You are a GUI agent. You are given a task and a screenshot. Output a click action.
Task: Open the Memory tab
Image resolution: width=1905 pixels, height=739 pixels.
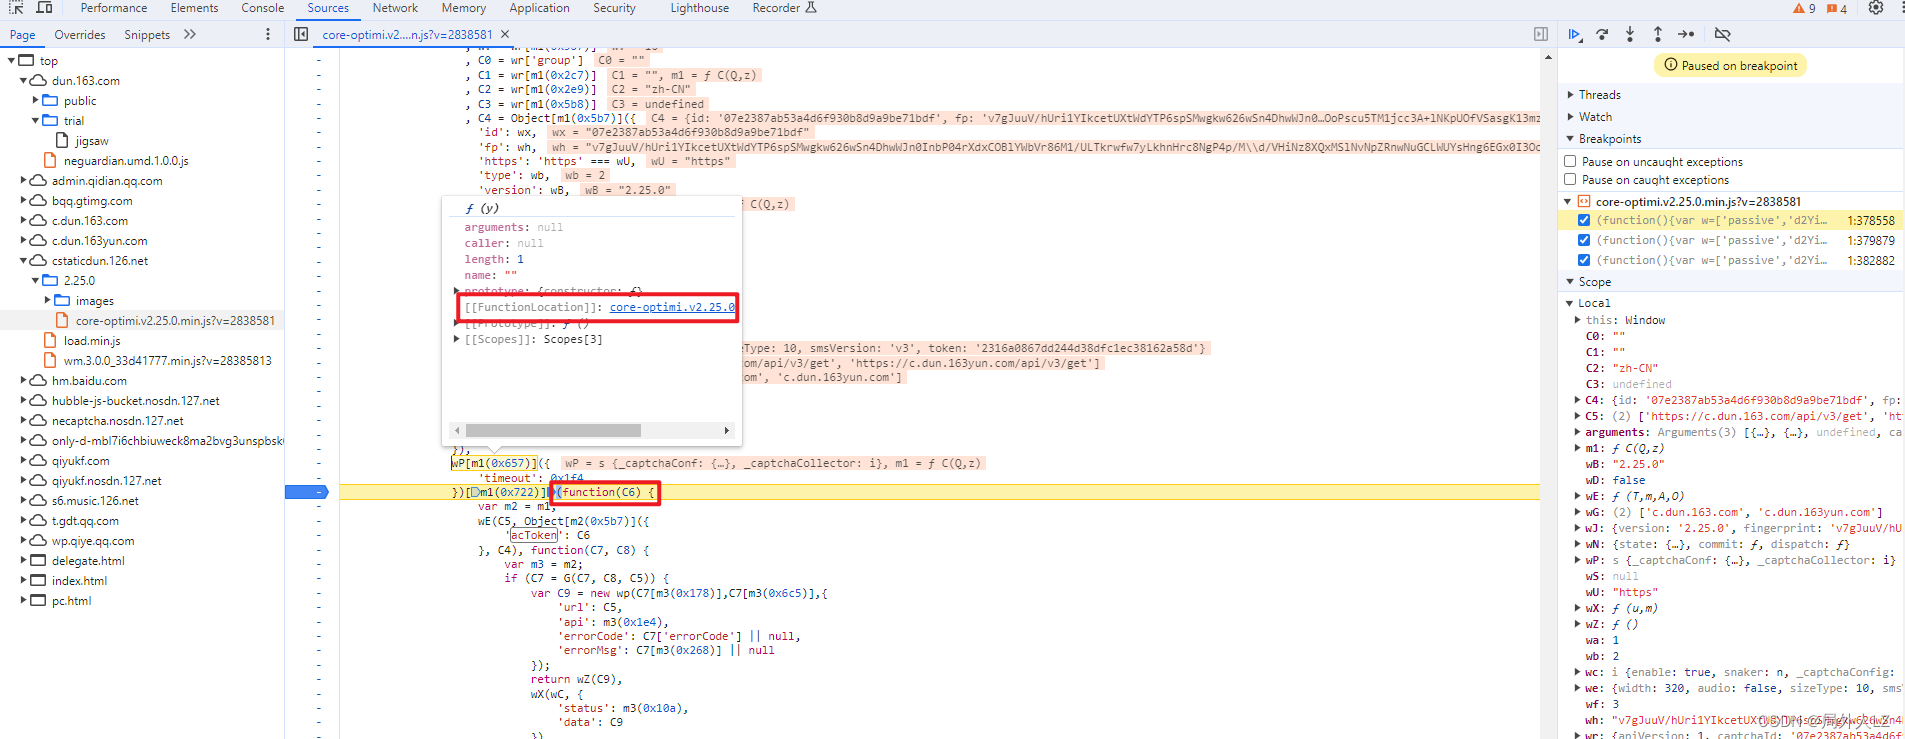[x=463, y=8]
